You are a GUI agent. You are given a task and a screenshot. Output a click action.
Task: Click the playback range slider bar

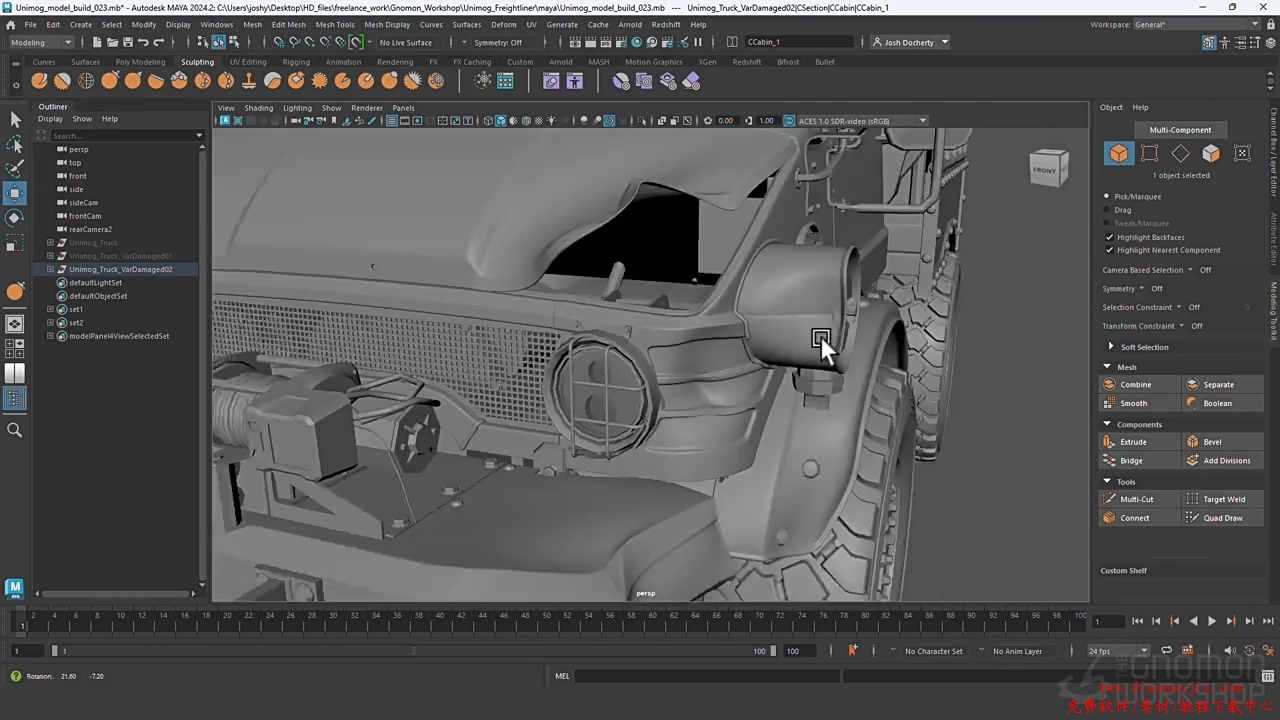(x=410, y=651)
